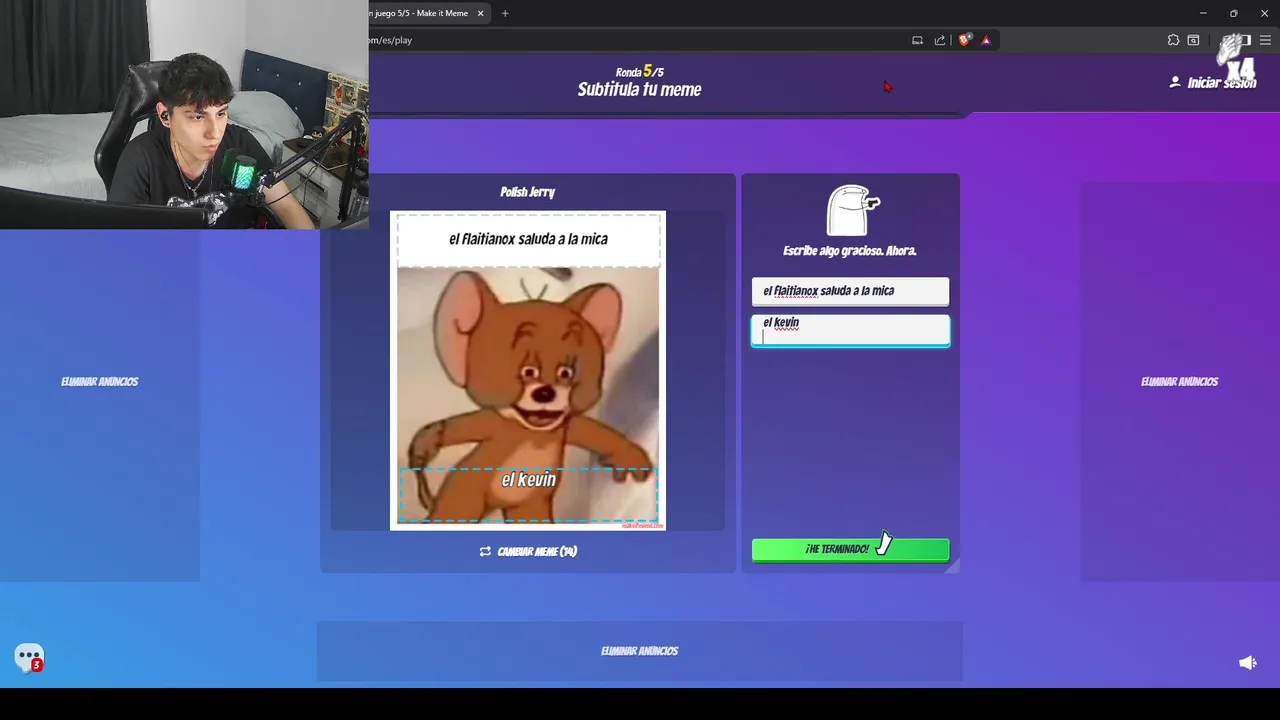1280x720 pixels.
Task: Click Eliminar anuncios in the left panel
Action: (x=99, y=381)
